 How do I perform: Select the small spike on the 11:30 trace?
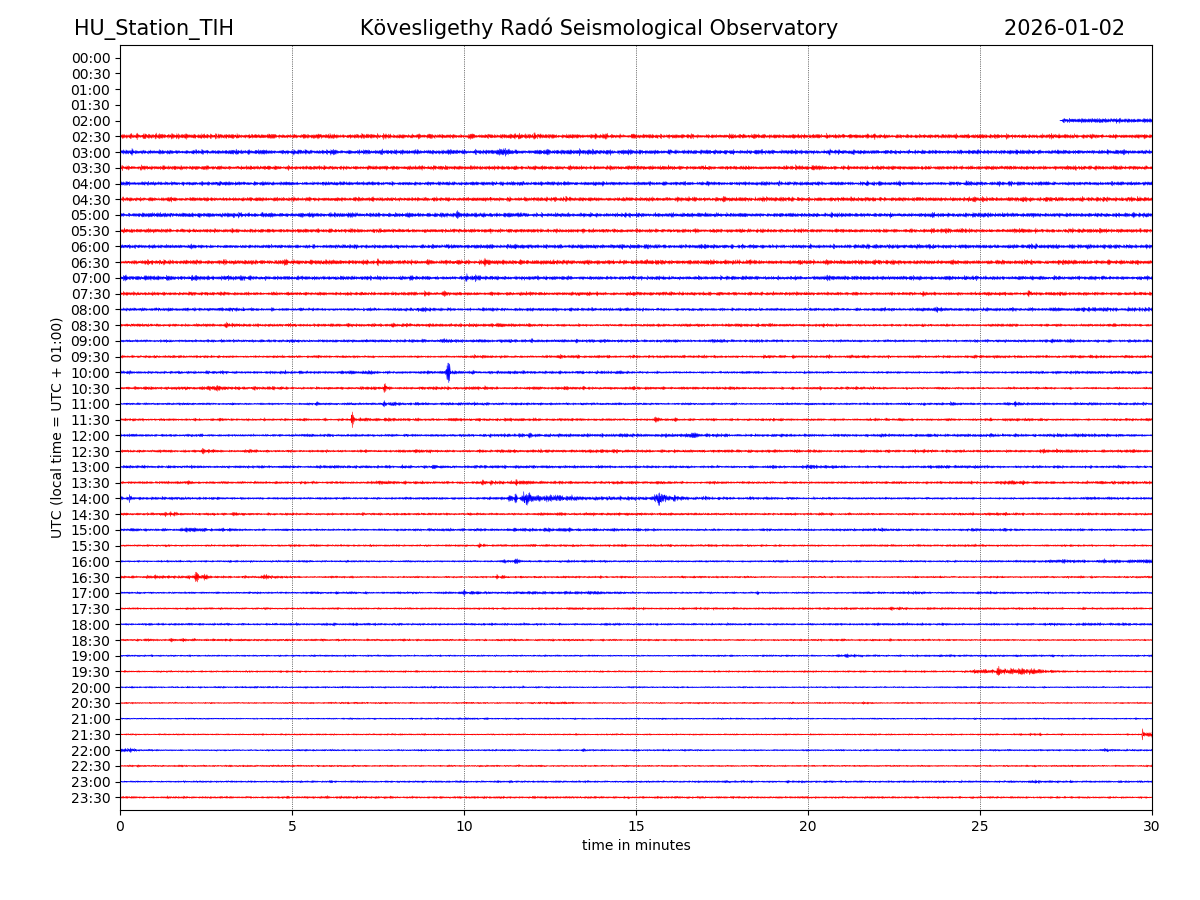(352, 419)
